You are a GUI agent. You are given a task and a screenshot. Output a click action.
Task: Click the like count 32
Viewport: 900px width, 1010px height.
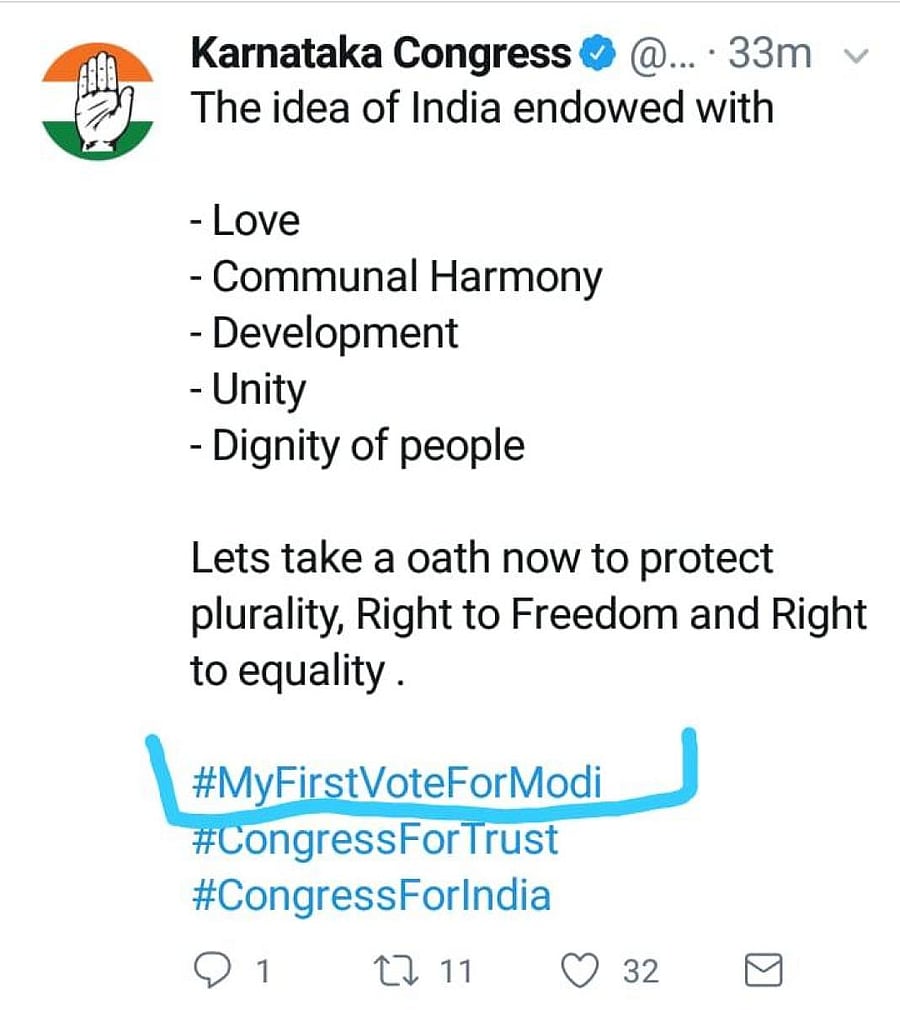(641, 971)
